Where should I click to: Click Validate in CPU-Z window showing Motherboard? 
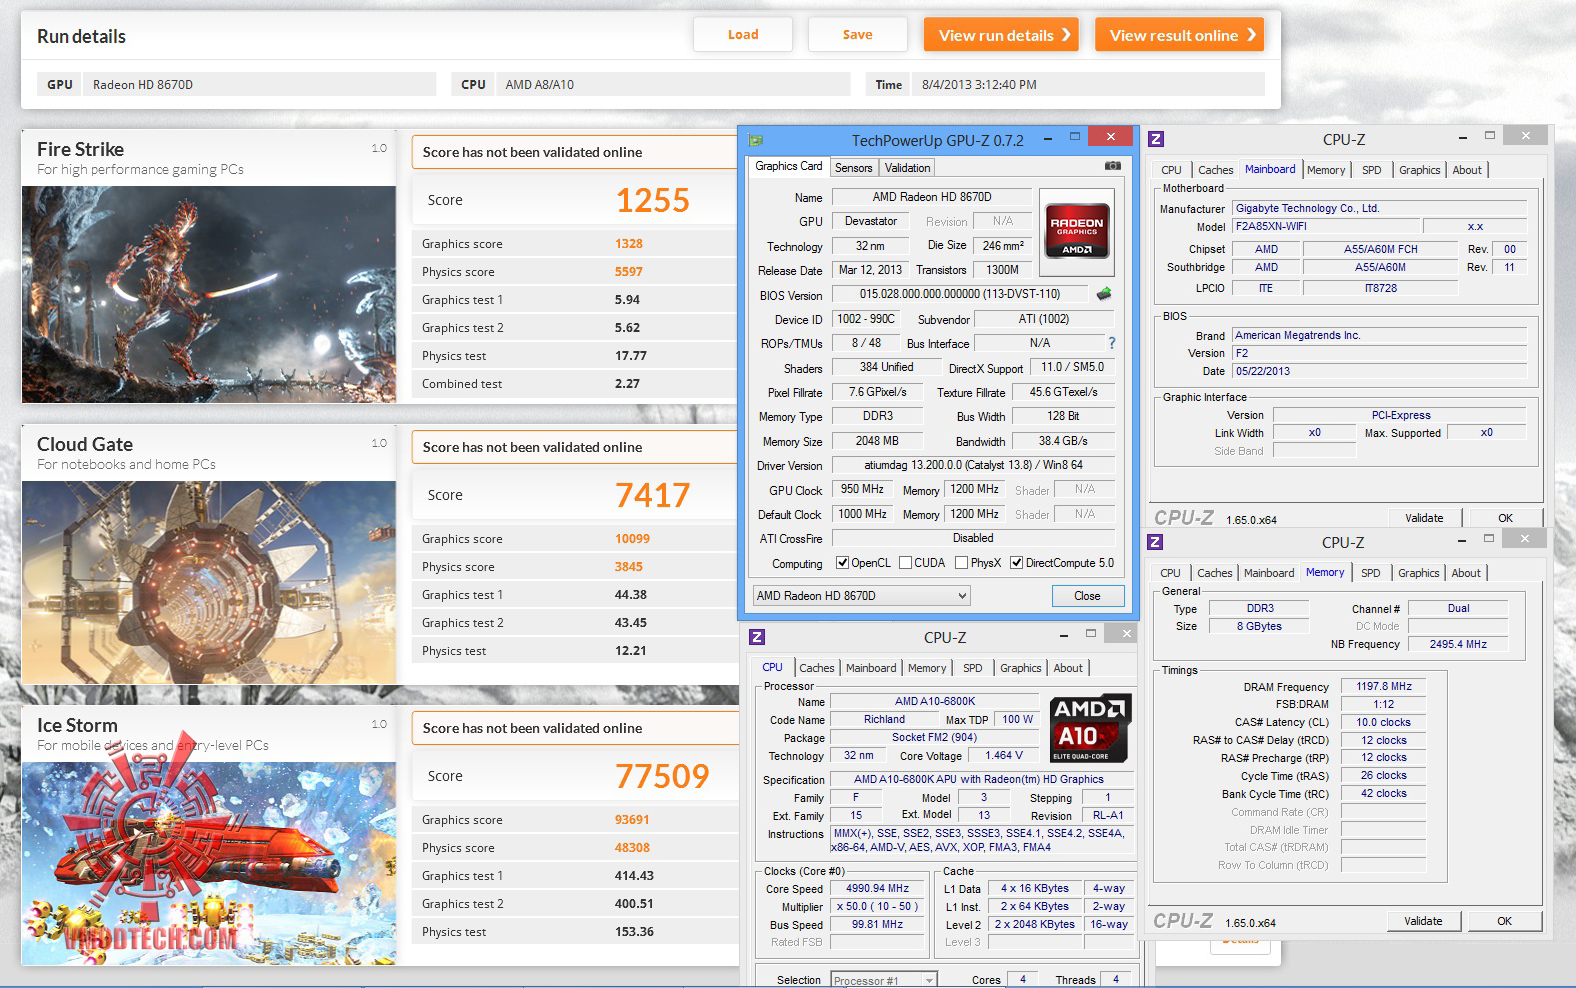[1424, 518]
